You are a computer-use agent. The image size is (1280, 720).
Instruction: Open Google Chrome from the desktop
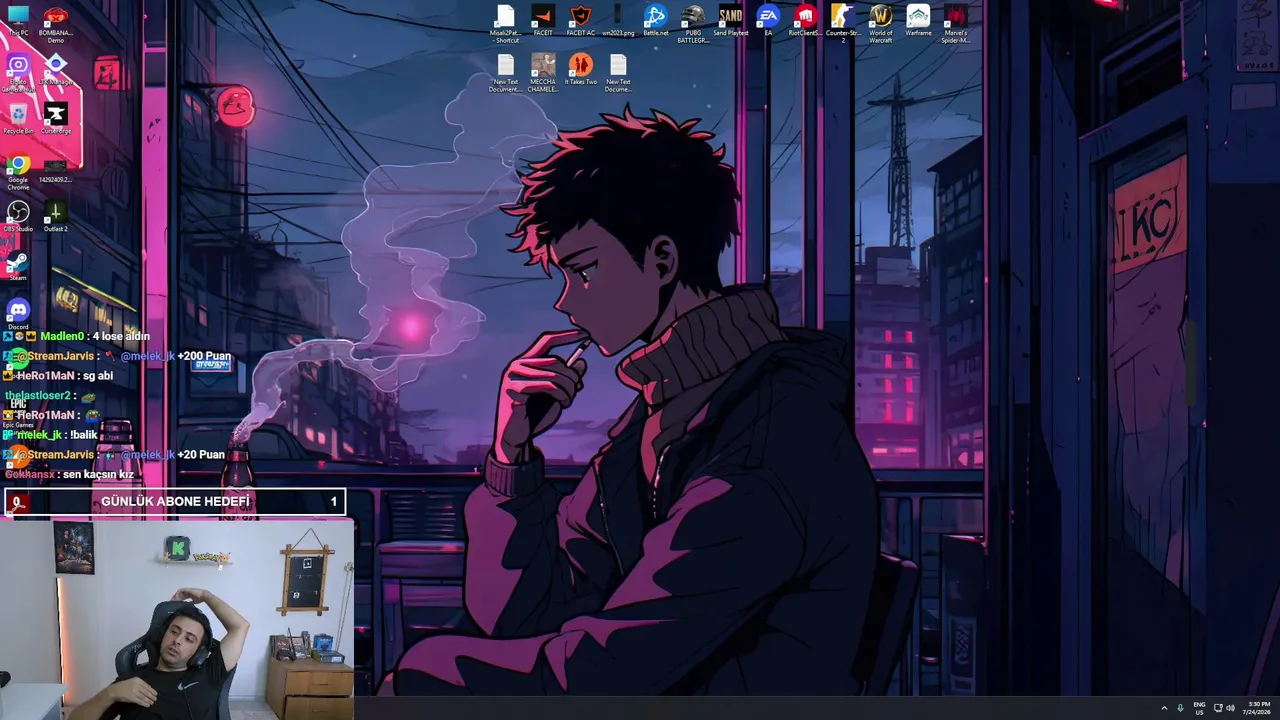coord(18,172)
